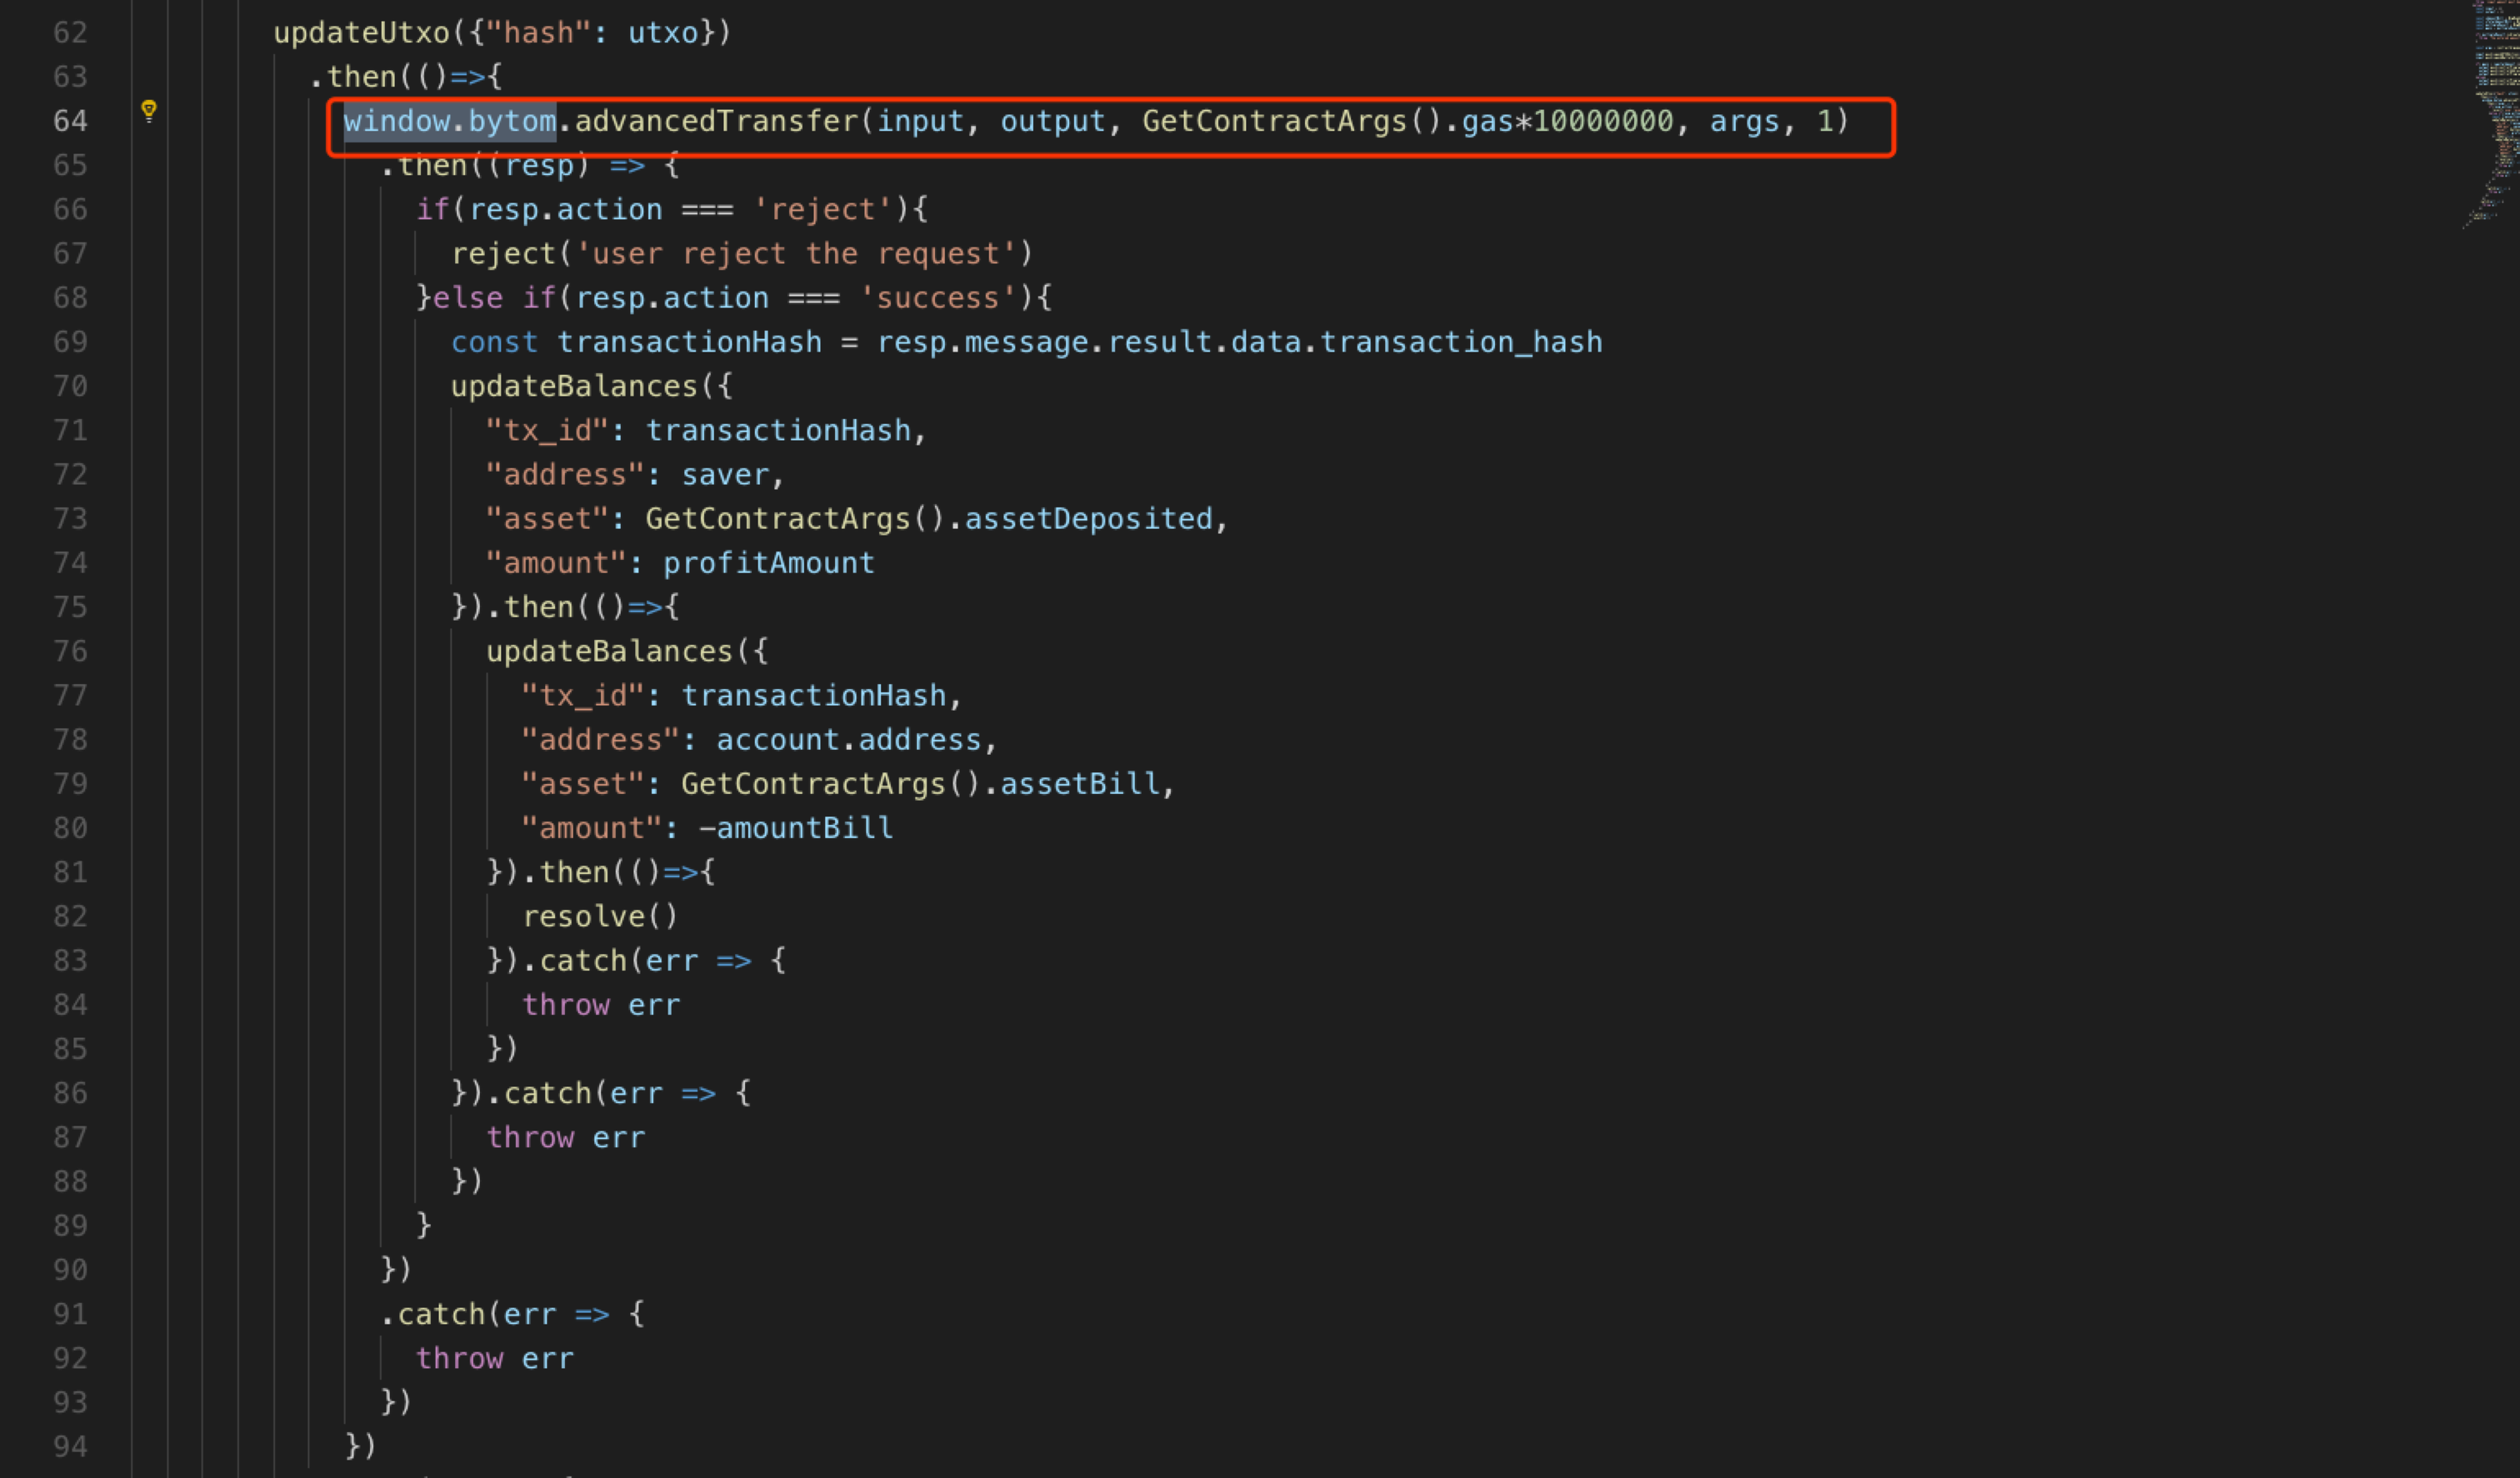Click line number 64 in the gutter
The image size is (2520, 1478).
70,121
